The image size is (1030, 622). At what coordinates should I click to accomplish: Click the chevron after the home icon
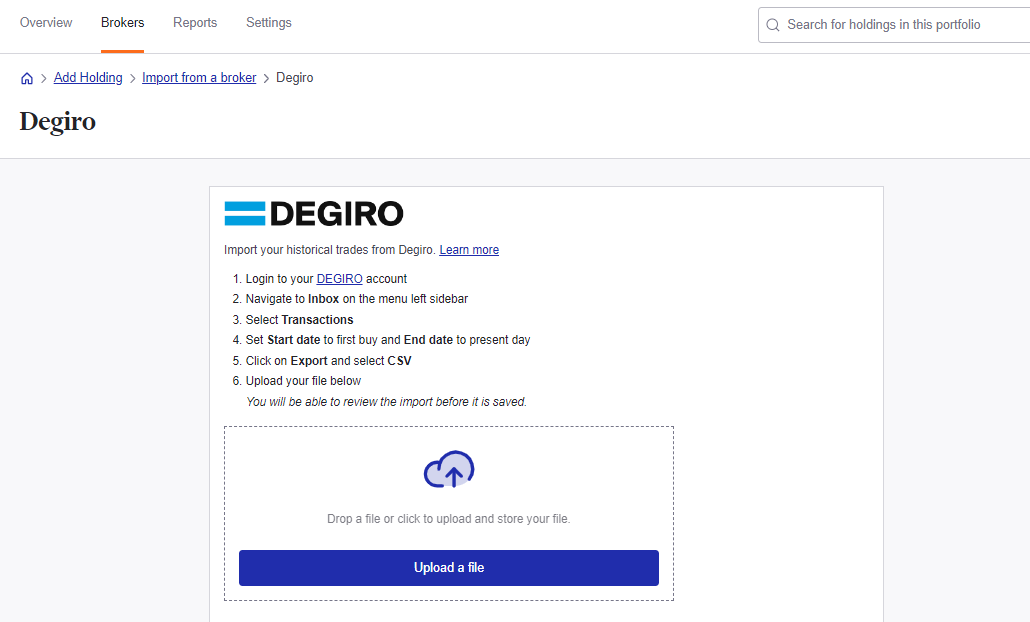coord(43,77)
